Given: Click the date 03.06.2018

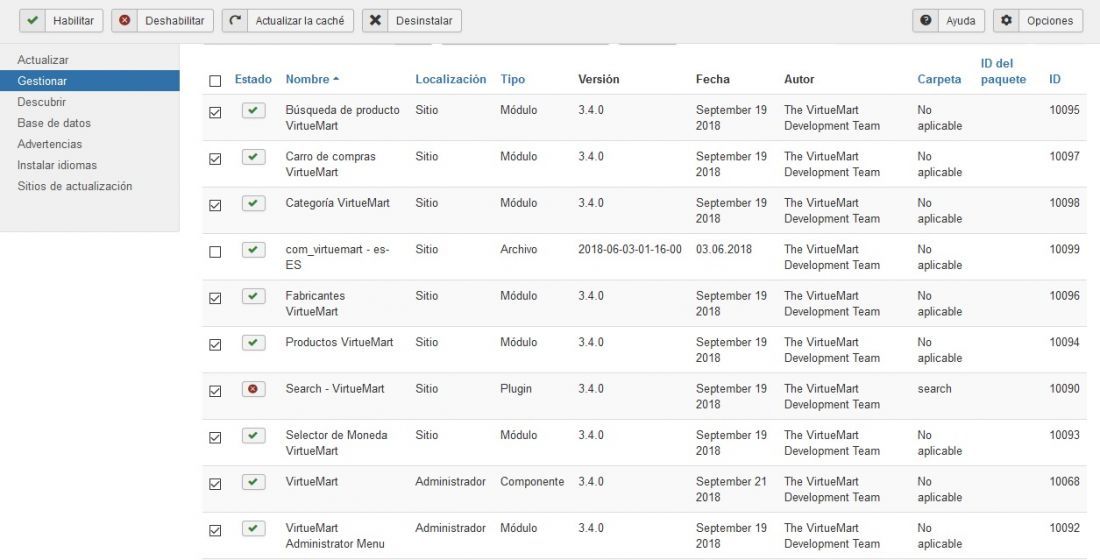Looking at the screenshot, I should coord(723,249).
